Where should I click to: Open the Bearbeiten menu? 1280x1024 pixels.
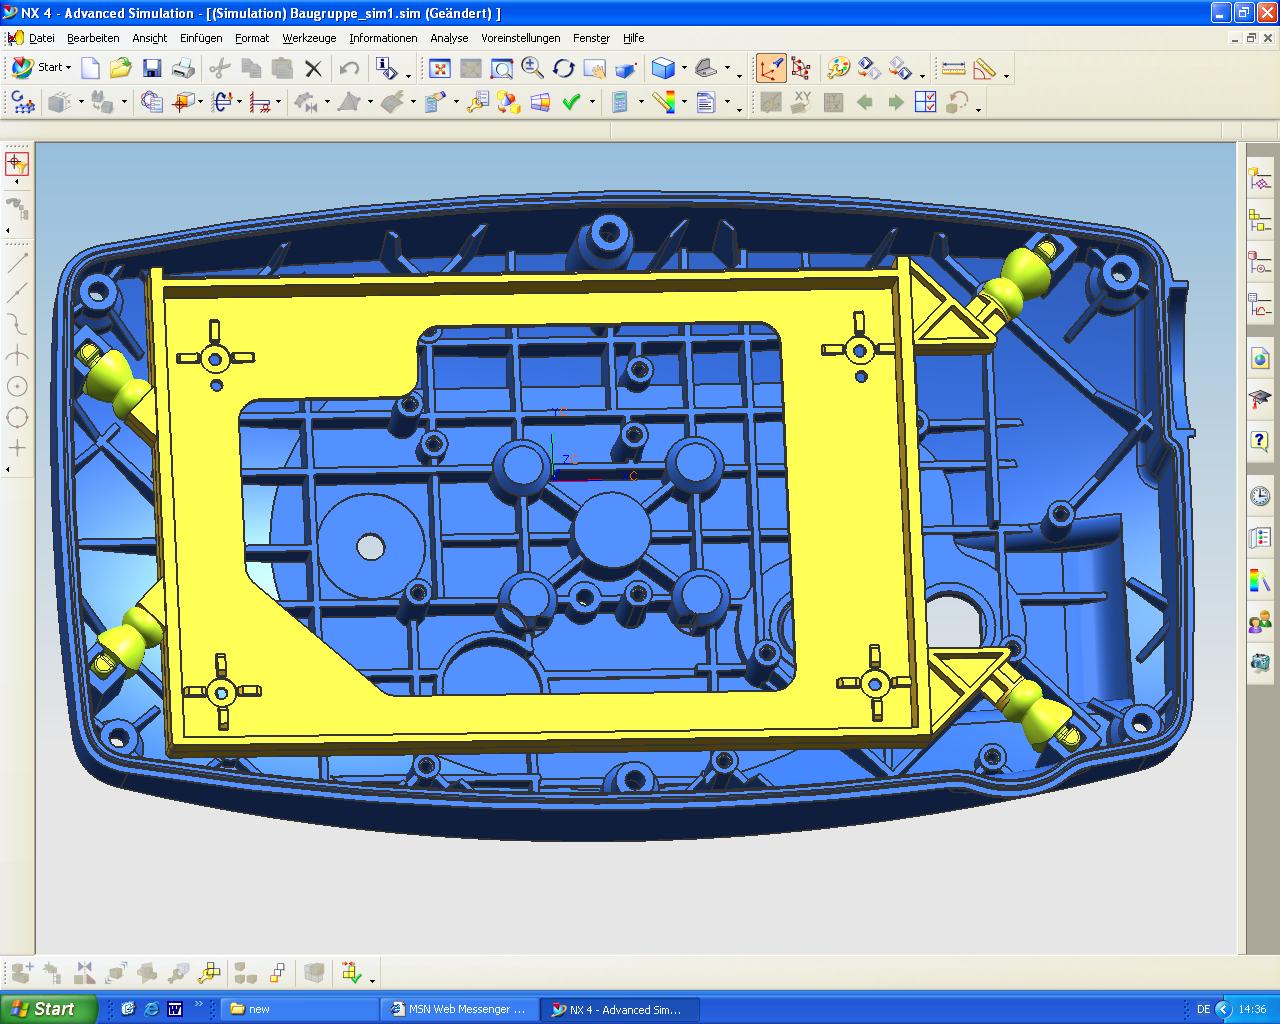93,38
